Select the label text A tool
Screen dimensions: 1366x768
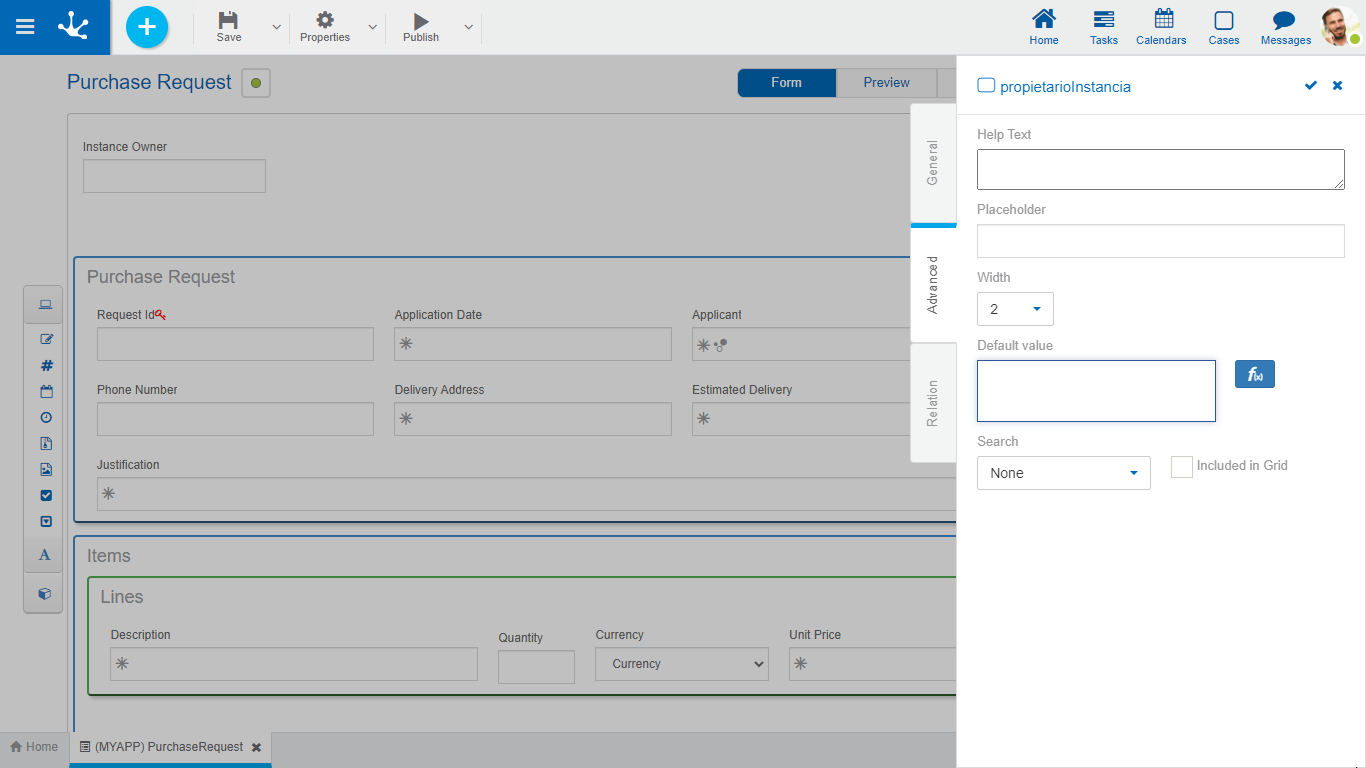click(x=45, y=555)
